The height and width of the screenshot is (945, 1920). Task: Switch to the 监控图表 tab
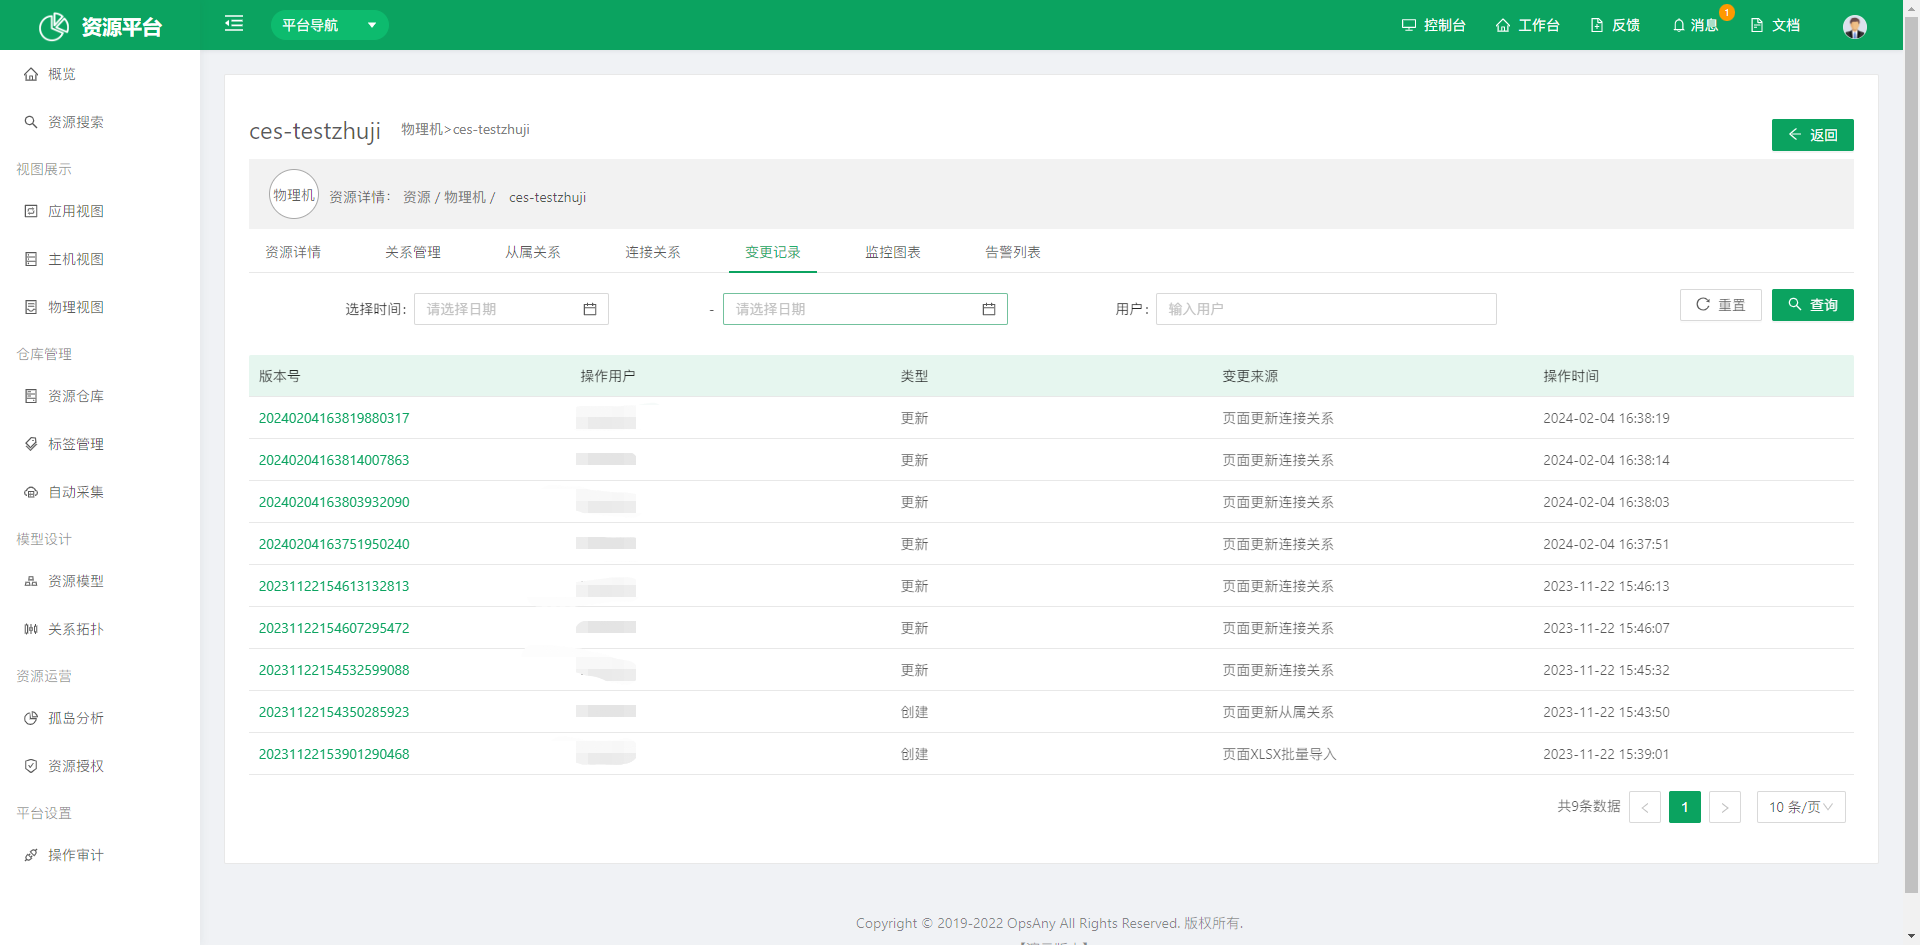(x=893, y=252)
